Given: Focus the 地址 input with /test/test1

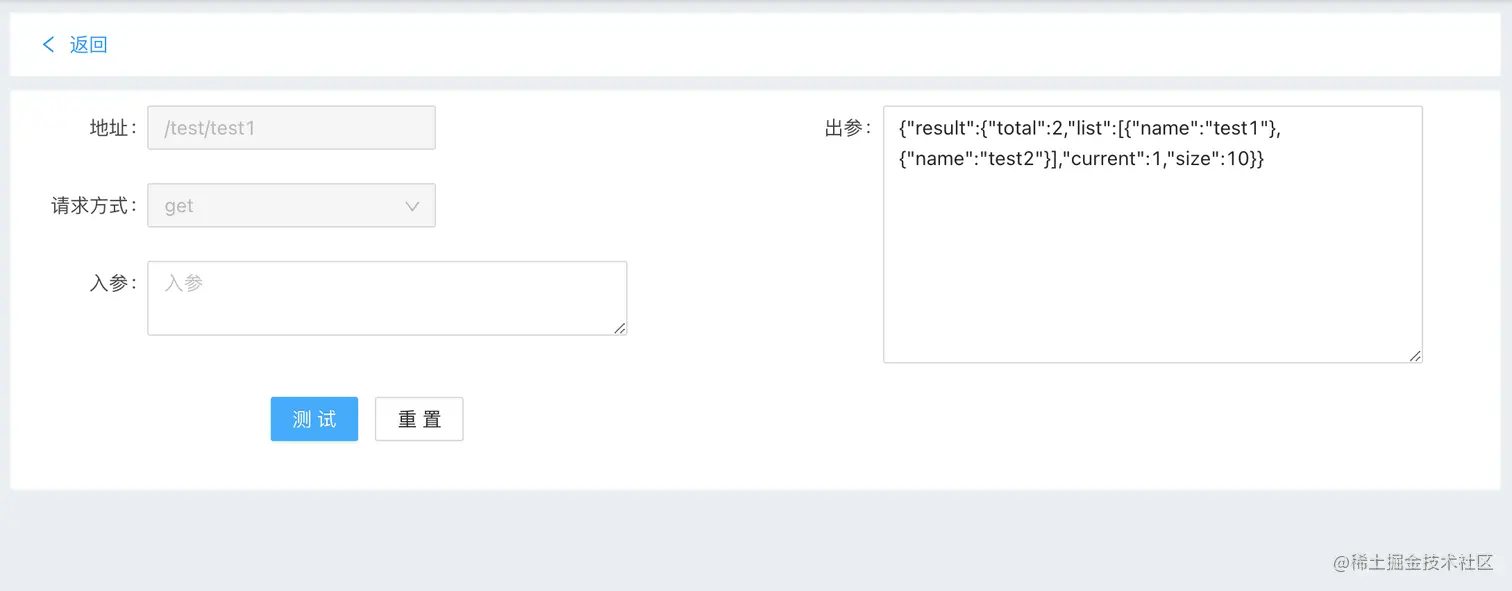Looking at the screenshot, I should click(x=290, y=128).
